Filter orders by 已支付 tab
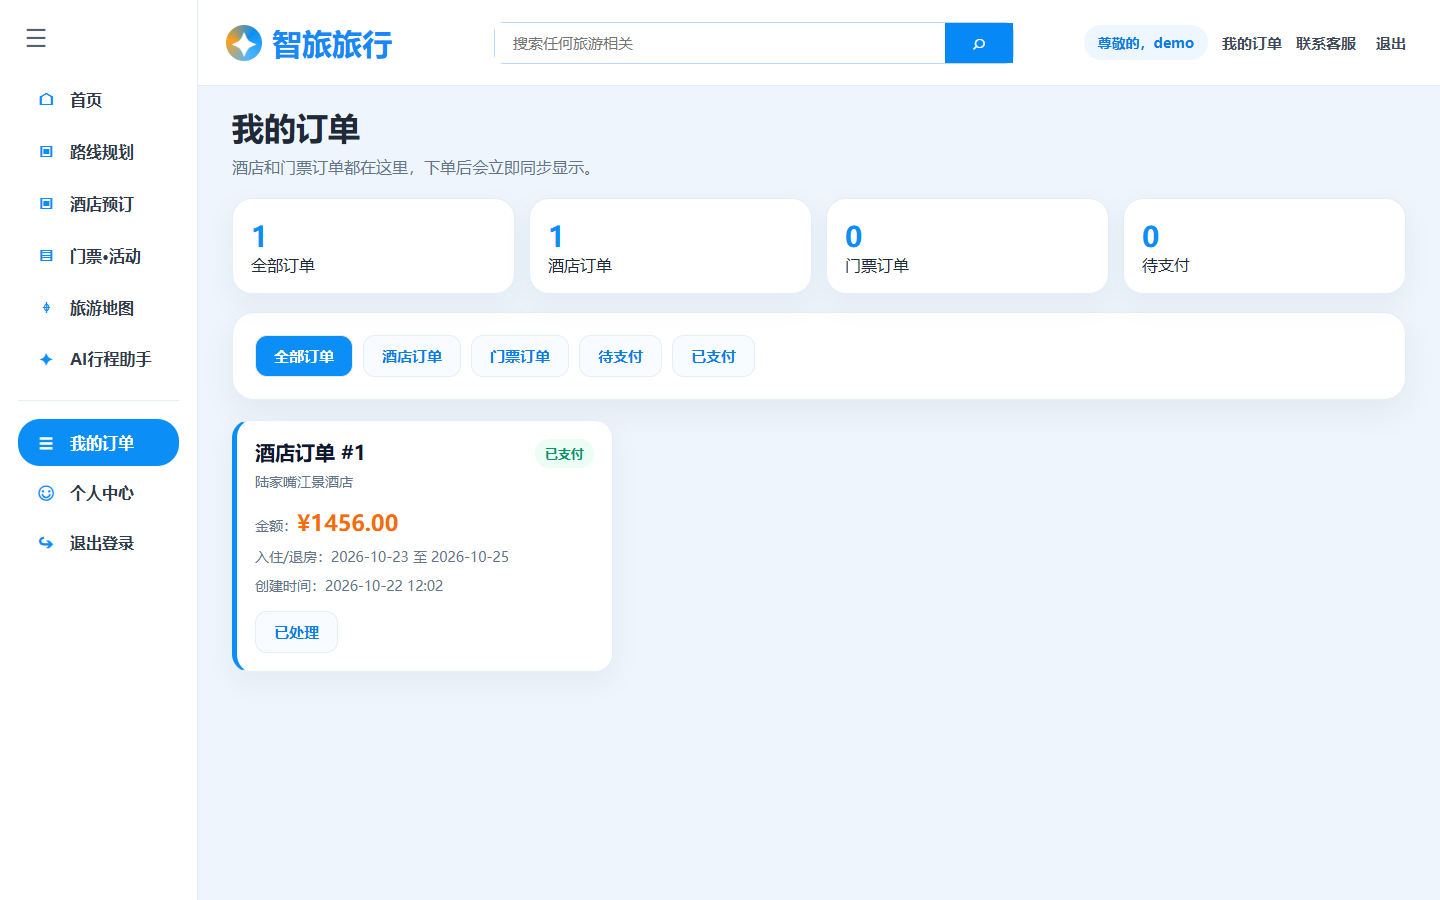The width and height of the screenshot is (1440, 900). tap(713, 356)
